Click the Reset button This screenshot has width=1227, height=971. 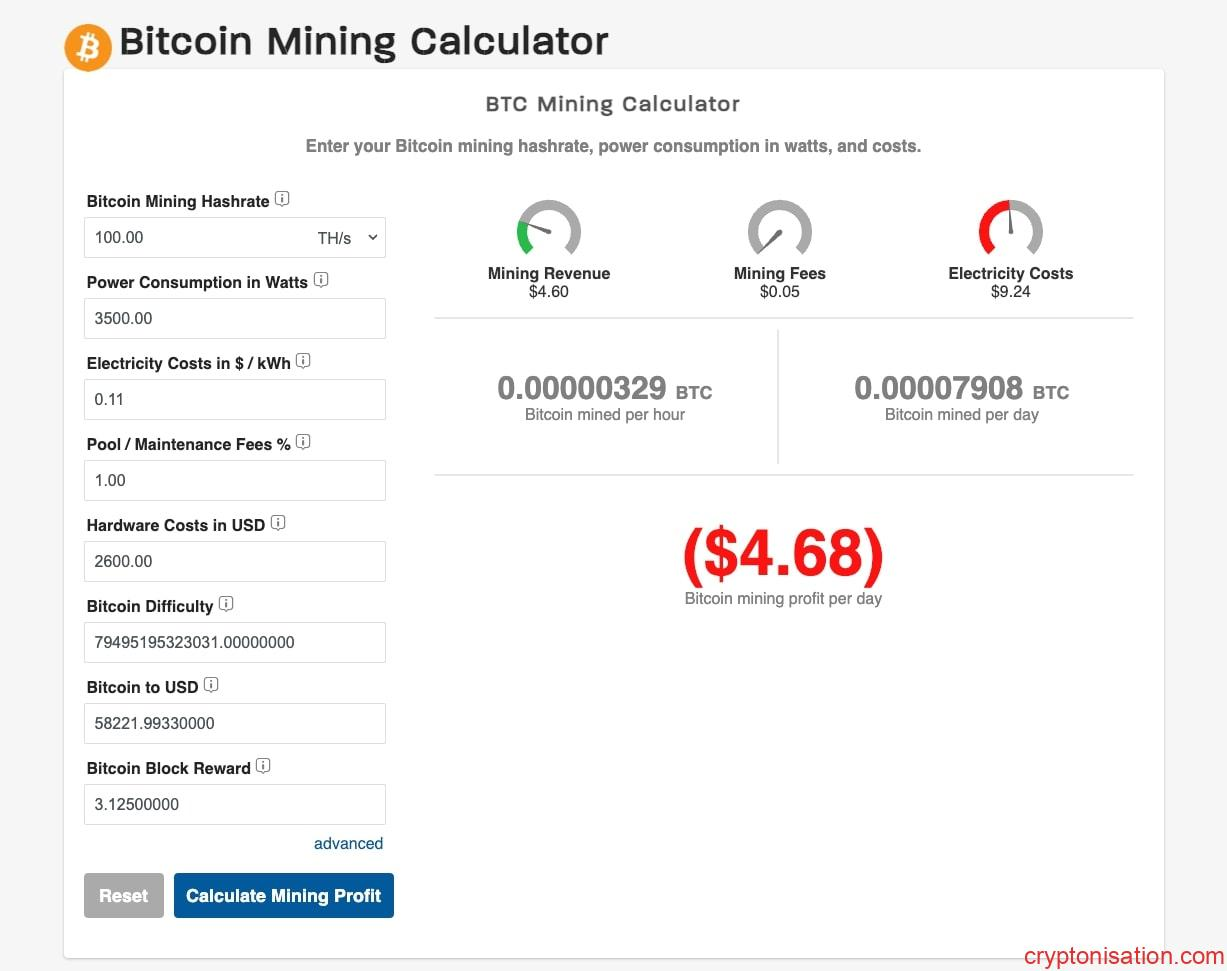click(124, 896)
